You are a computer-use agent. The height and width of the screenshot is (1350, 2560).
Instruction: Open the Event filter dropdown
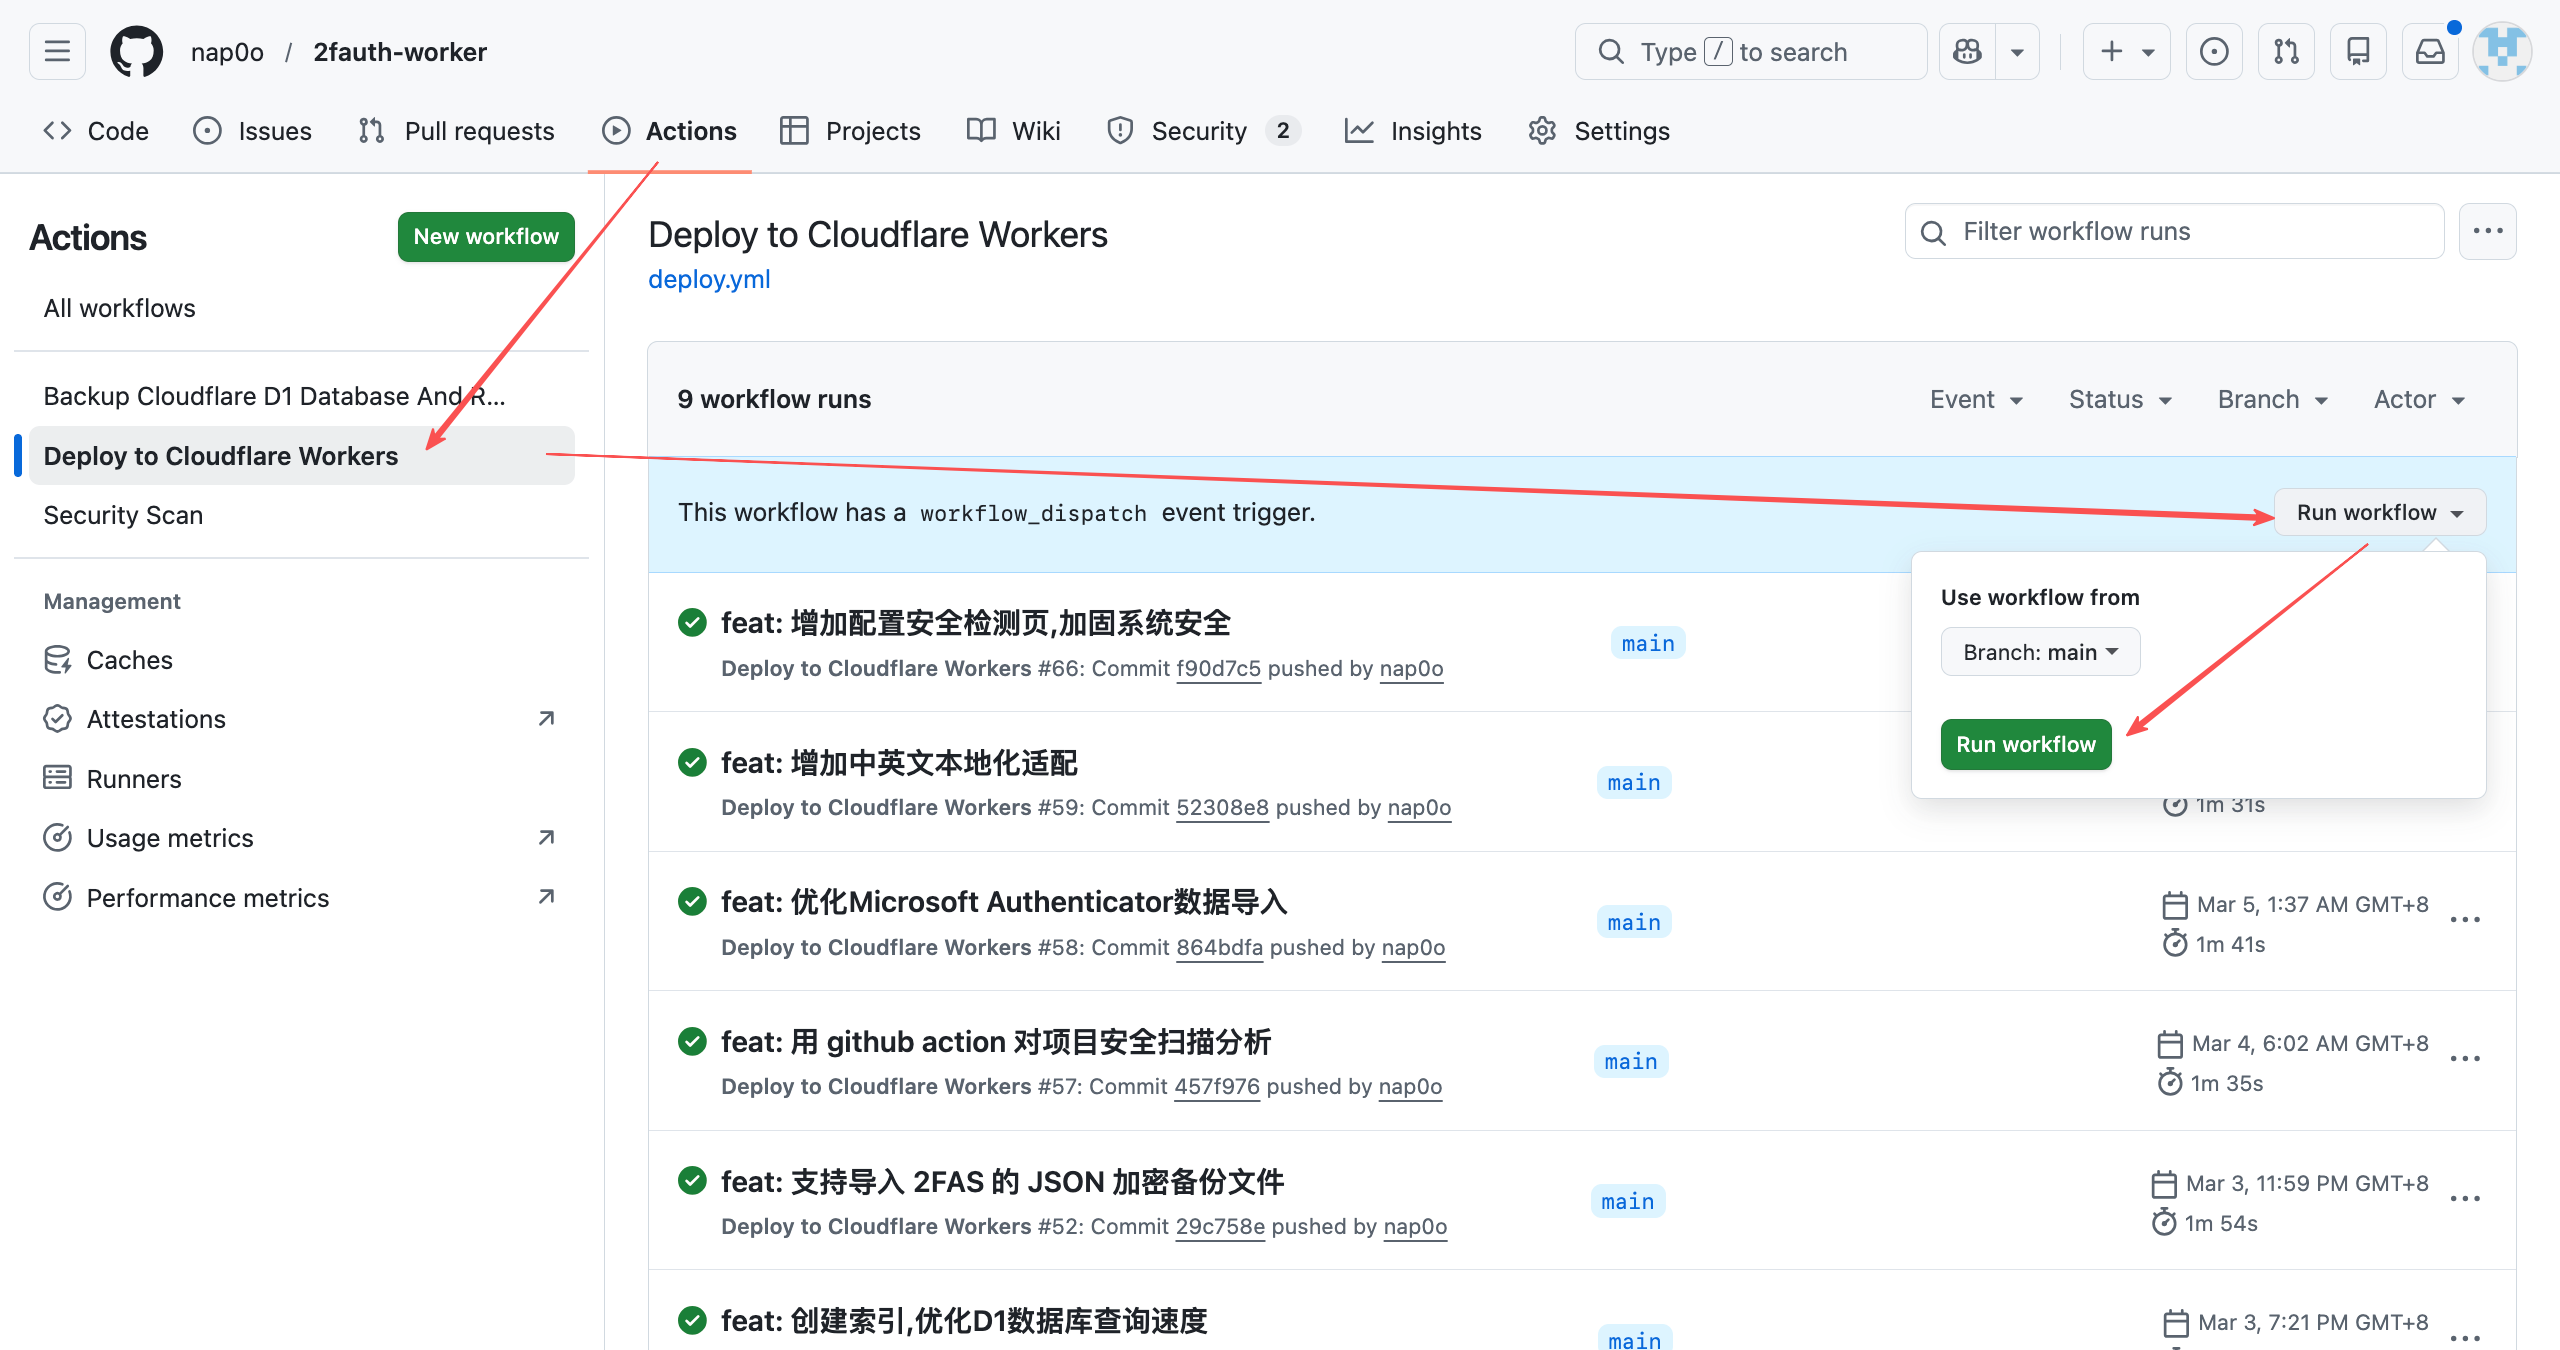pos(1976,399)
